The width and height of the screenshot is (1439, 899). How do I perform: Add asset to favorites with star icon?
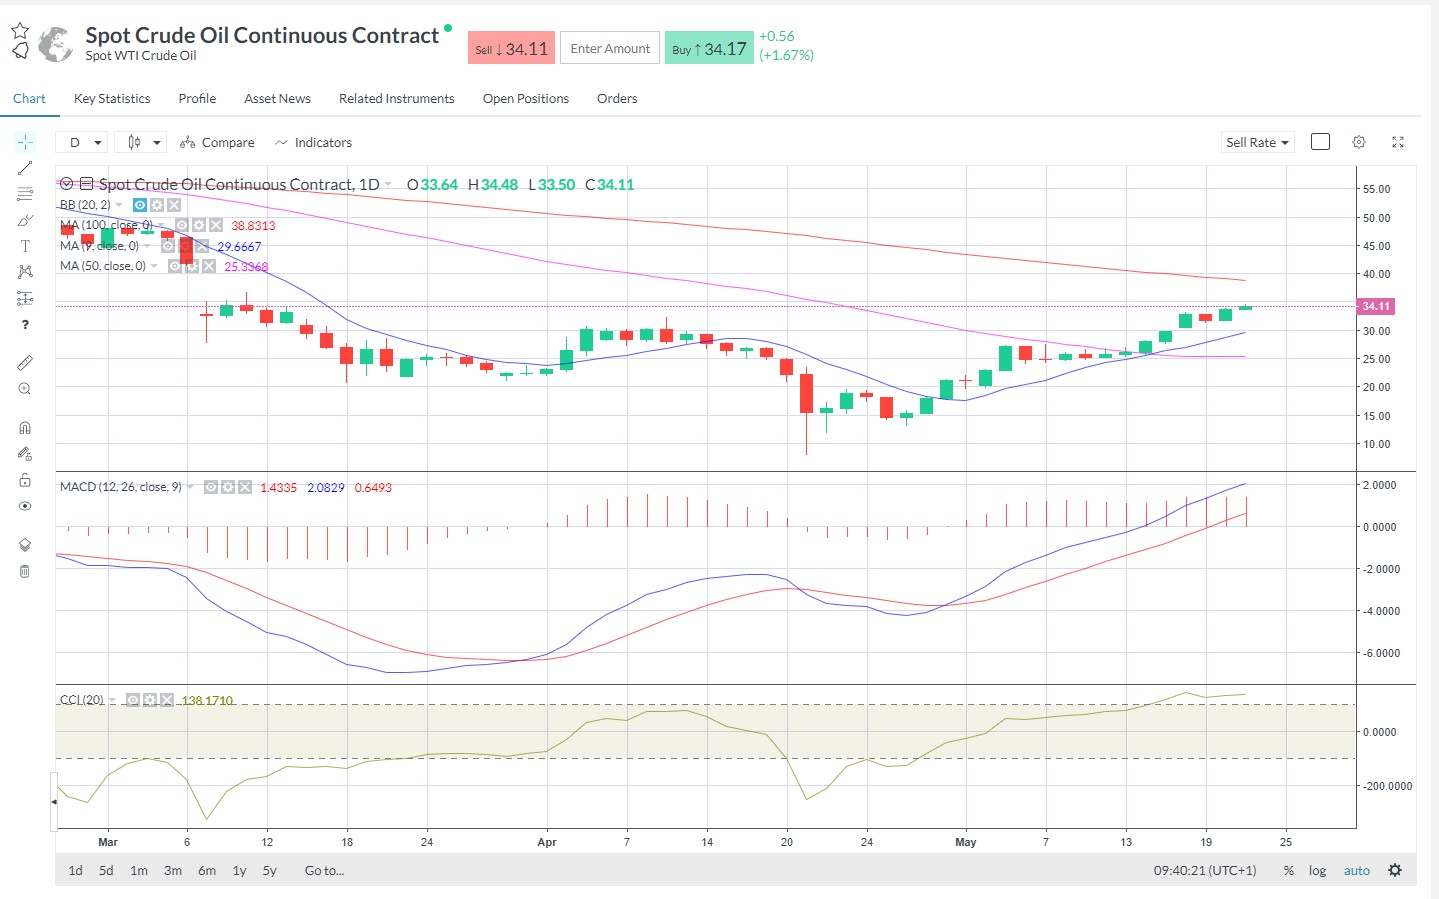click(20, 31)
